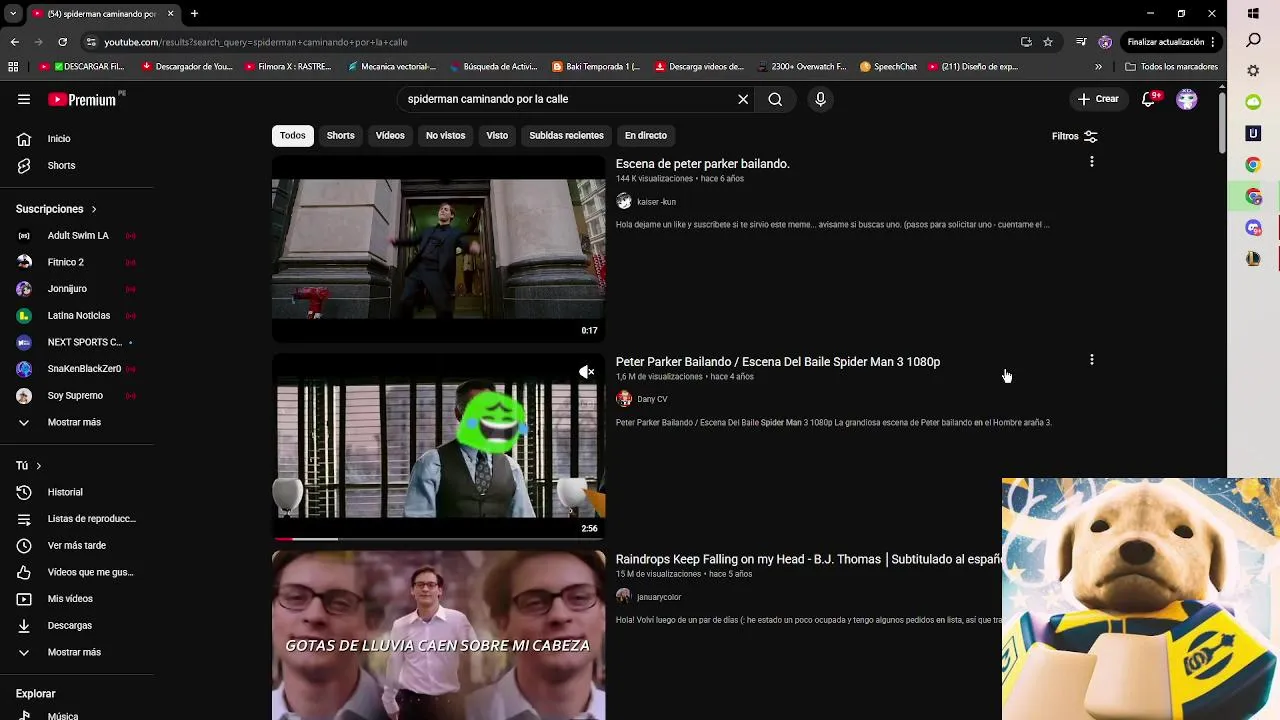Open the Dany CV channel avatar
The width and height of the screenshot is (1280, 720).
click(x=624, y=399)
